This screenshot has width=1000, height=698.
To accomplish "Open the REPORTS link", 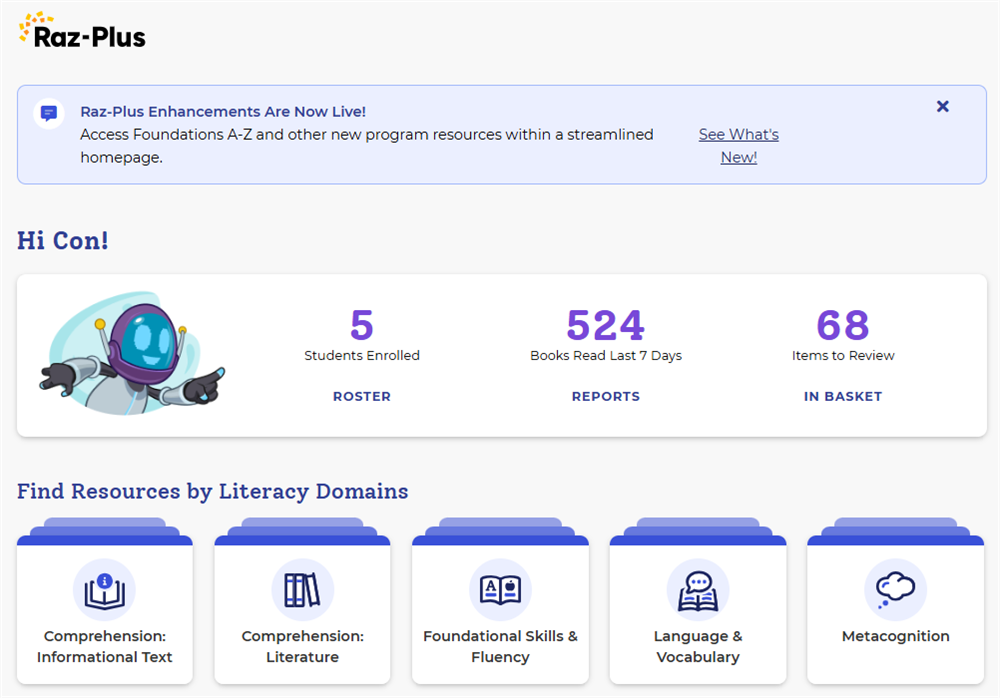I will click(605, 396).
